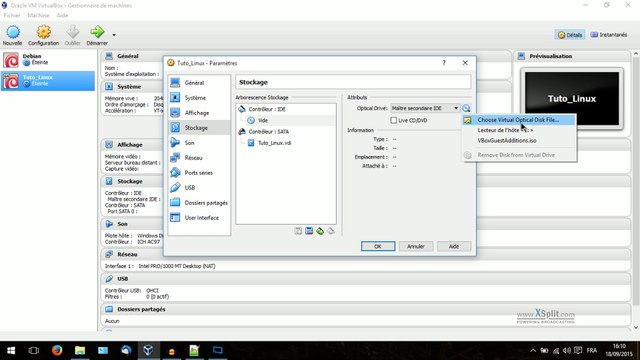Click the add controller icon below storage tree
This screenshot has width=640, height=360.
point(298,231)
